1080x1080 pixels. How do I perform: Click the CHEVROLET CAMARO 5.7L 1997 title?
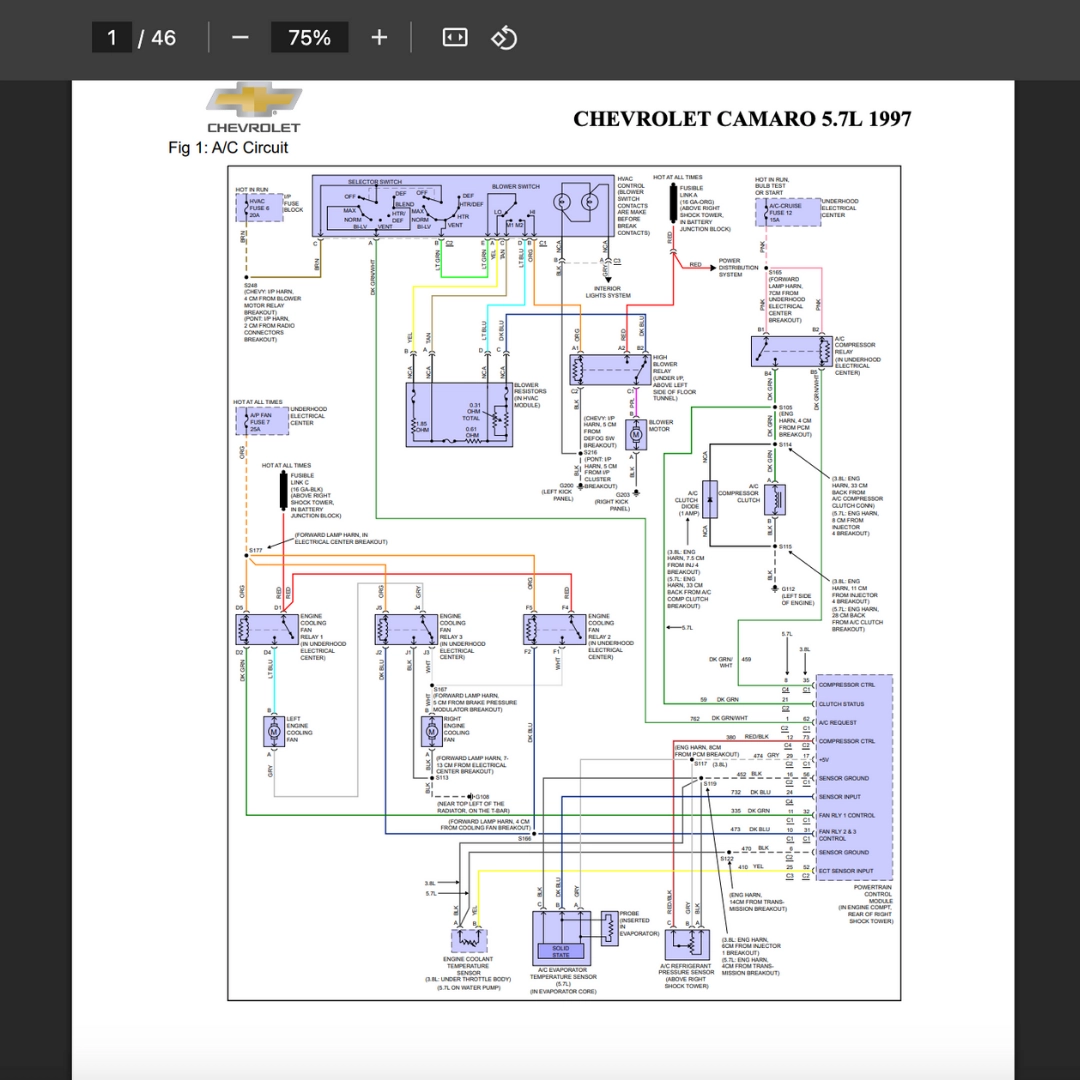(x=742, y=119)
